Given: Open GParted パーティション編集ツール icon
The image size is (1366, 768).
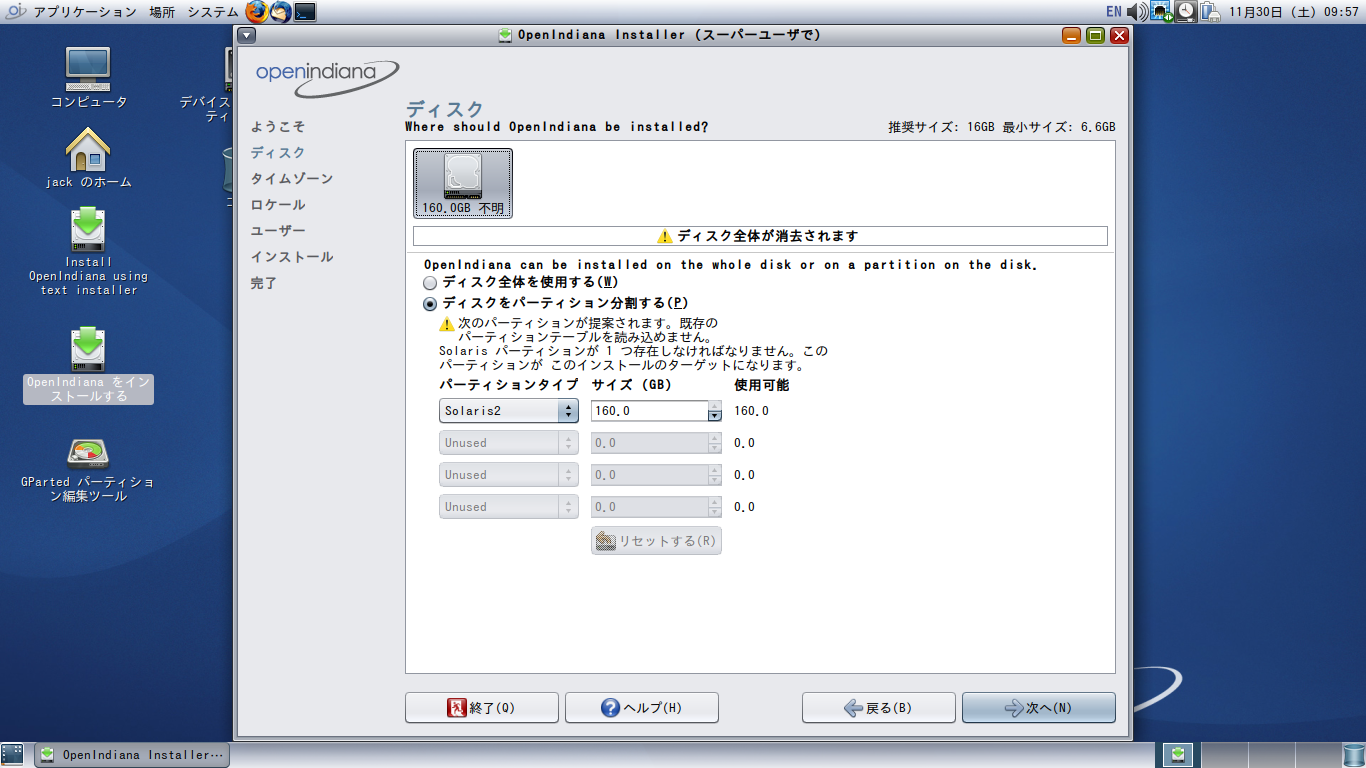Looking at the screenshot, I should coord(89,470).
